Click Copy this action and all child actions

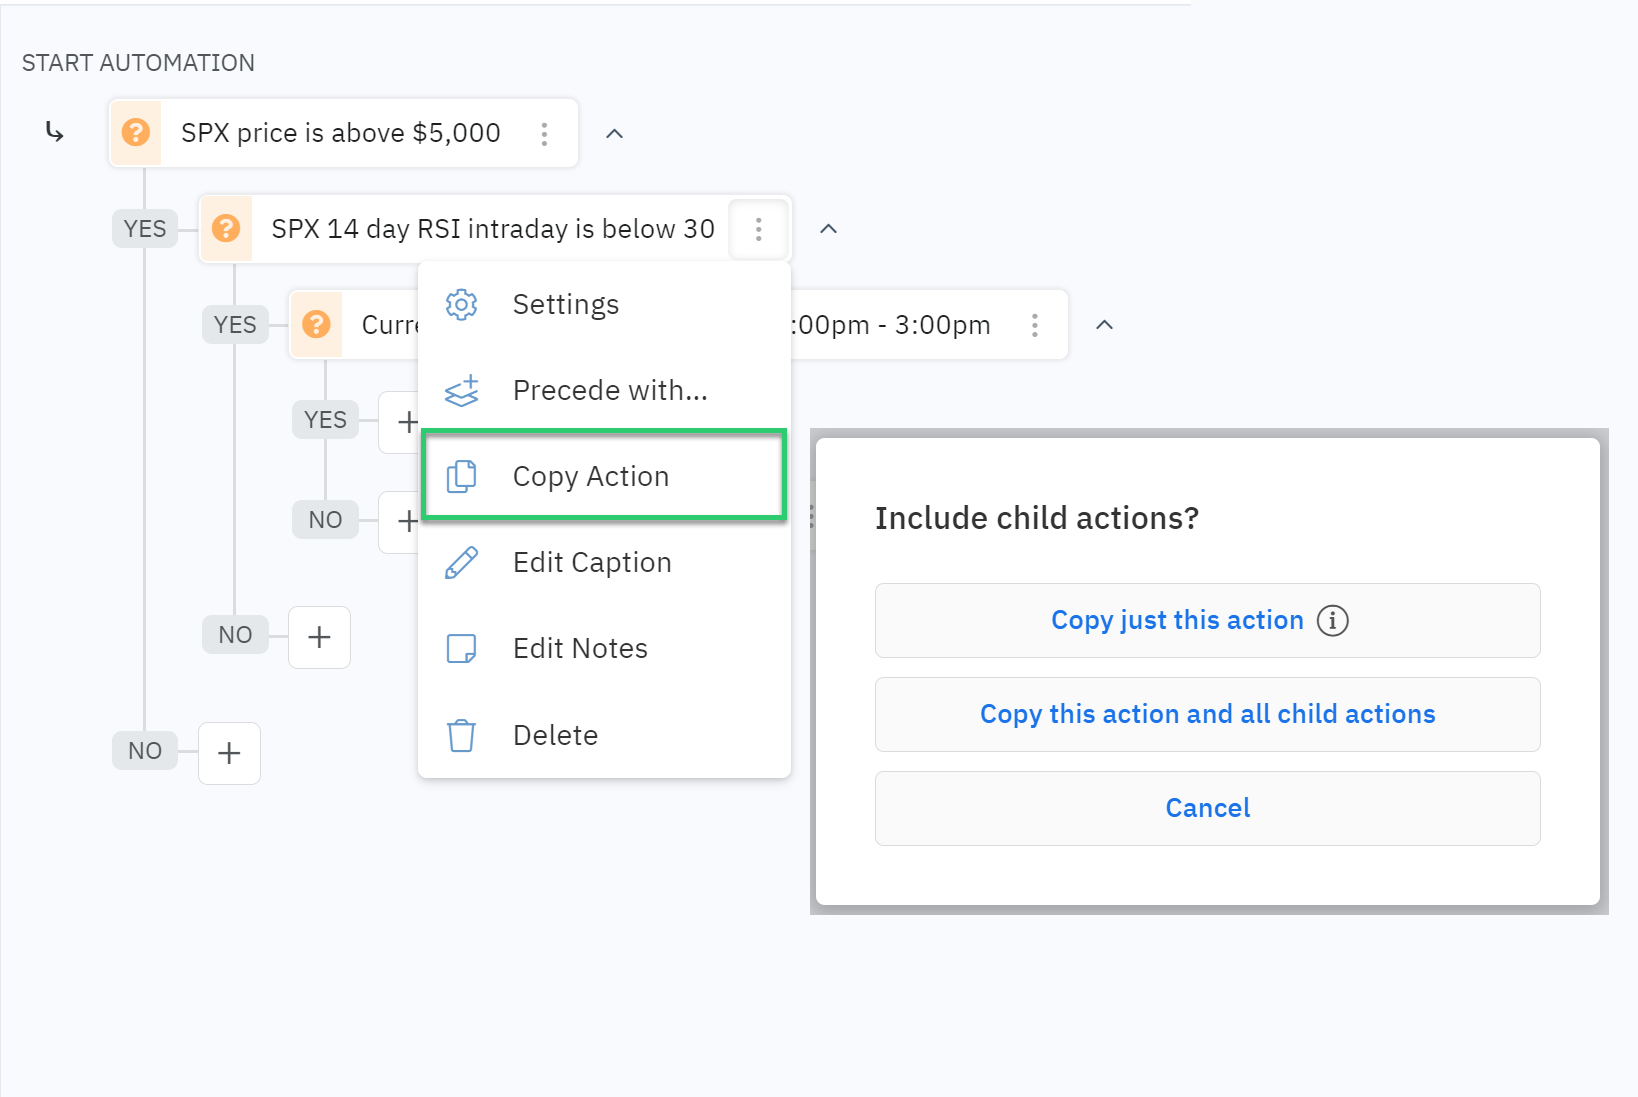click(x=1207, y=714)
